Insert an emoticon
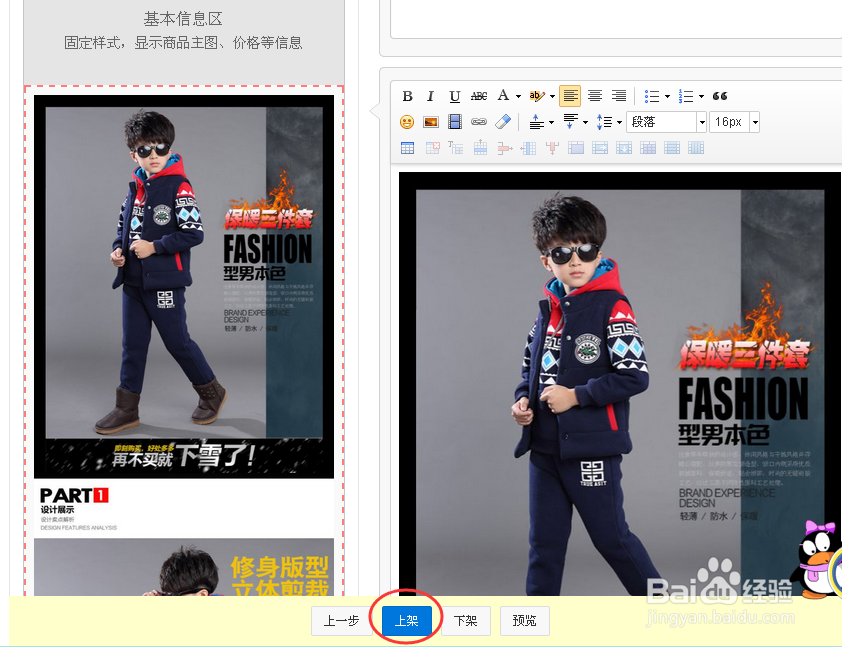The height and width of the screenshot is (647, 842). (x=407, y=122)
